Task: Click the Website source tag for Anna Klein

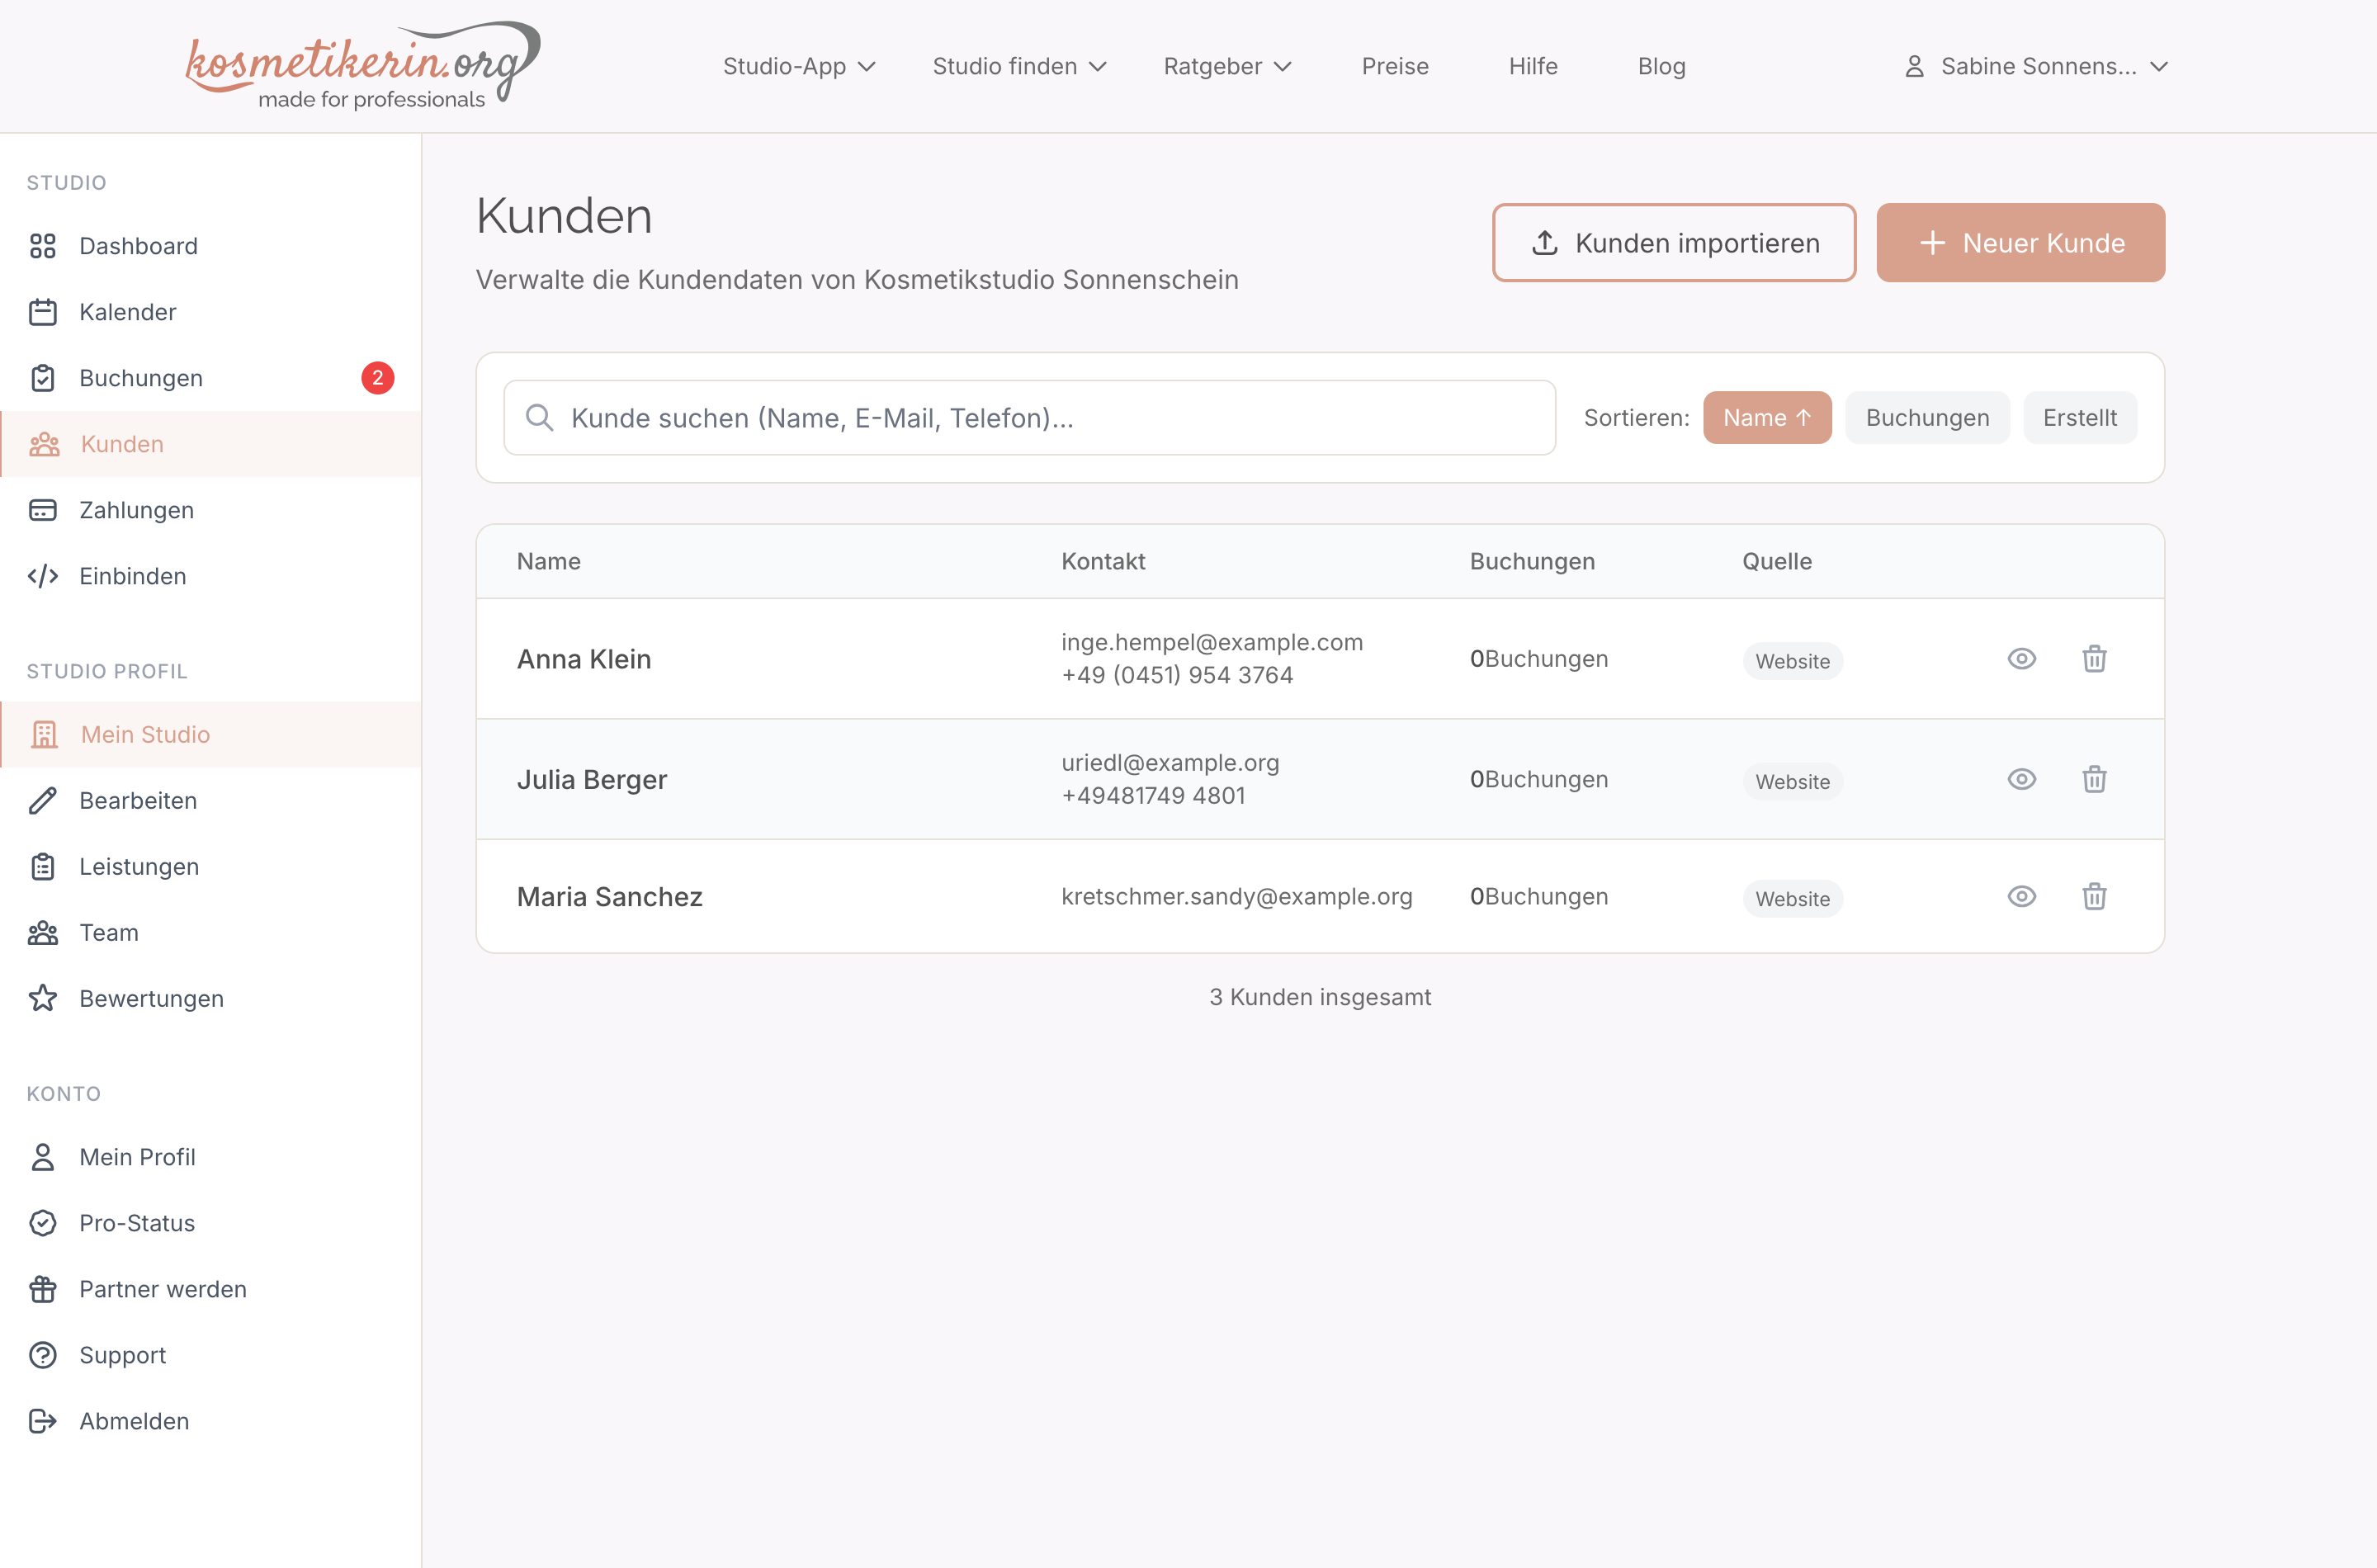Action: click(1792, 661)
